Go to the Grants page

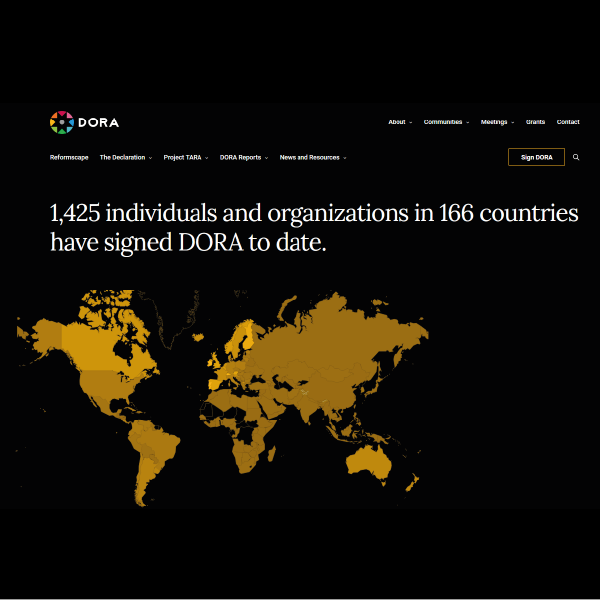535,122
